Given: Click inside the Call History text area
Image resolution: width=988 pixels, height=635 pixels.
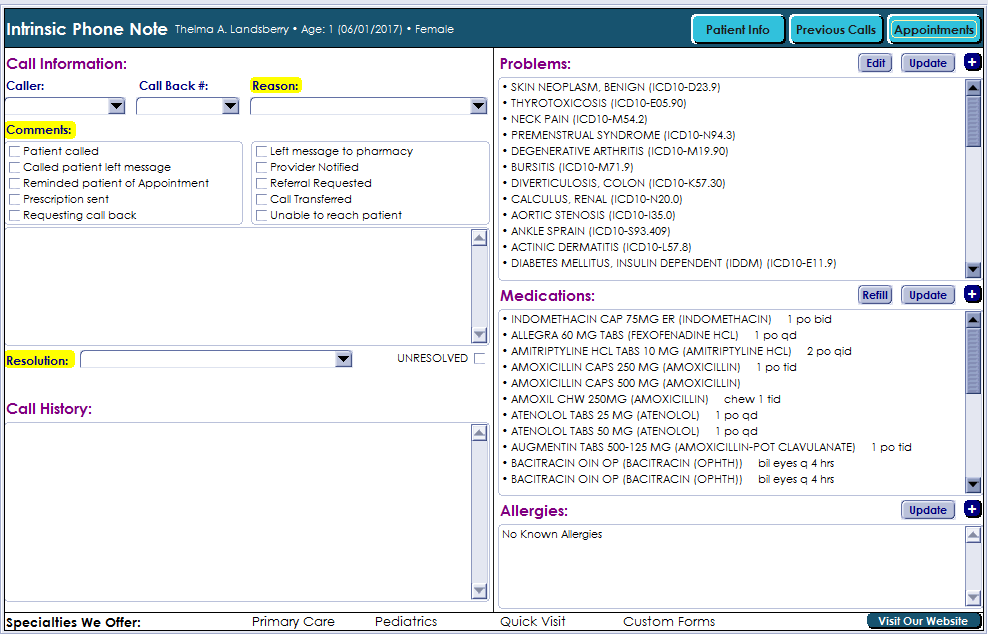Looking at the screenshot, I should [238, 510].
